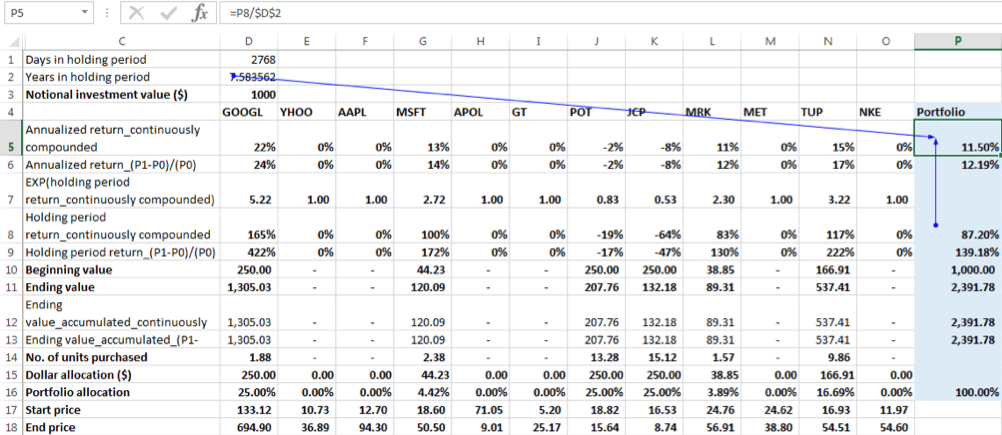Select entire sheet via corner triangle
The height and width of the screenshot is (435, 1002).
click(12, 41)
